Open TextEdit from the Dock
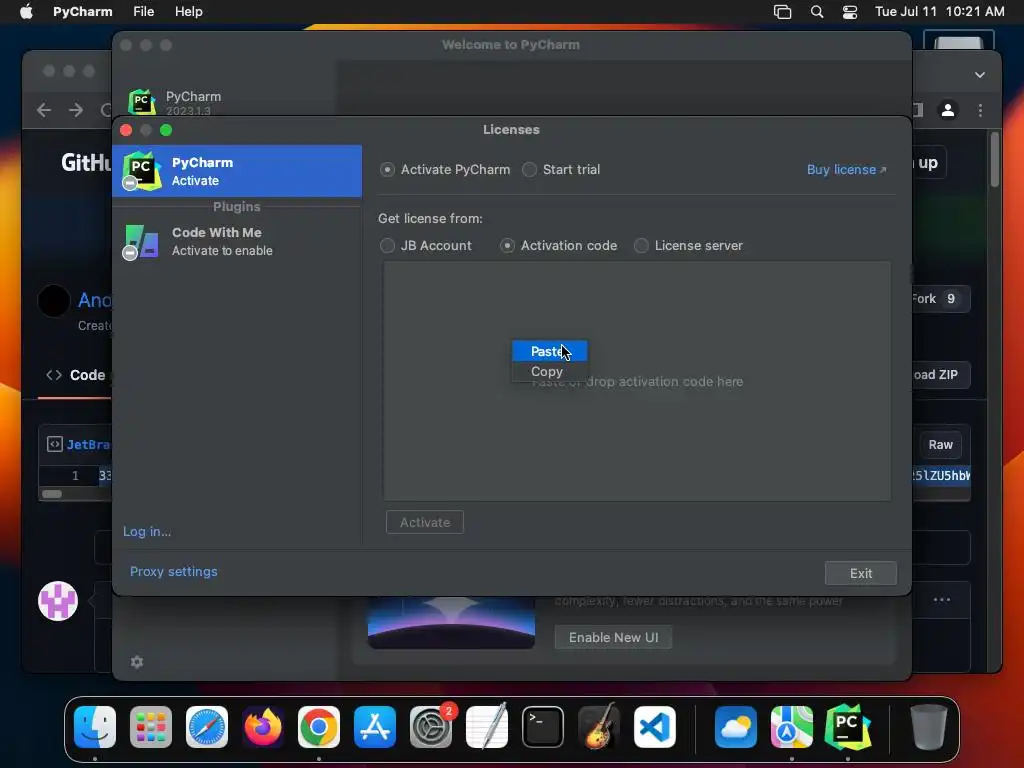 [x=487, y=727]
